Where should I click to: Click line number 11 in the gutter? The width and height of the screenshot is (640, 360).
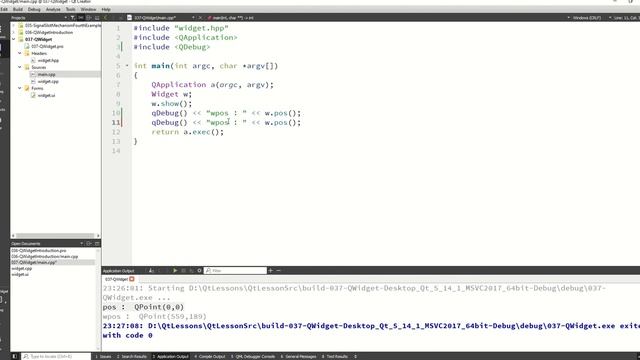point(116,122)
